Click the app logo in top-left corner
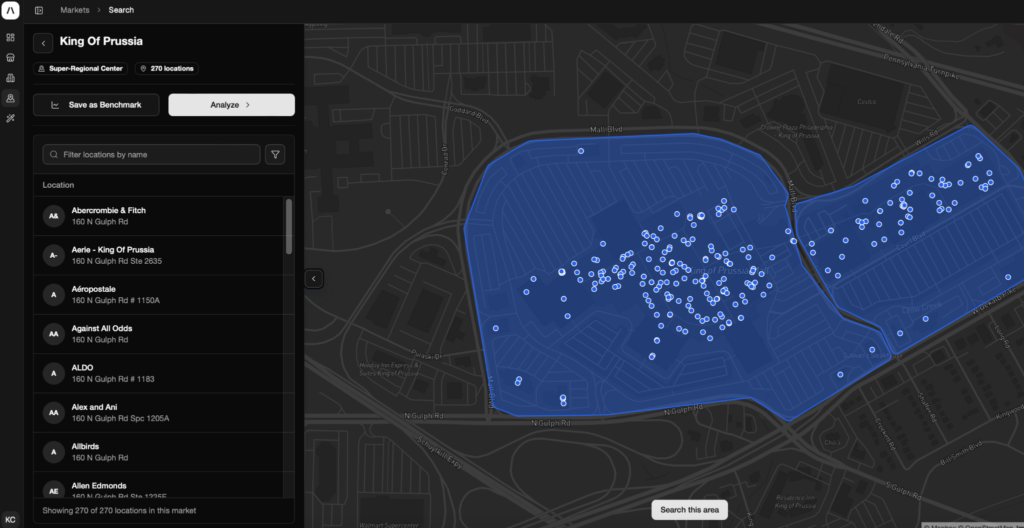Image resolution: width=1024 pixels, height=528 pixels. [x=11, y=10]
